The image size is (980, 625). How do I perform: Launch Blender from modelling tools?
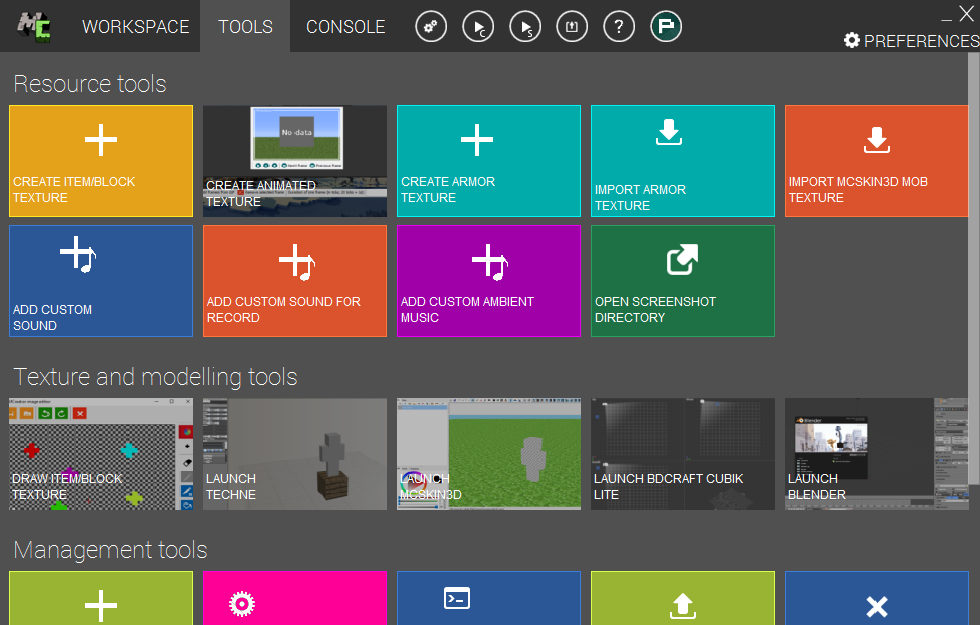tap(877, 454)
